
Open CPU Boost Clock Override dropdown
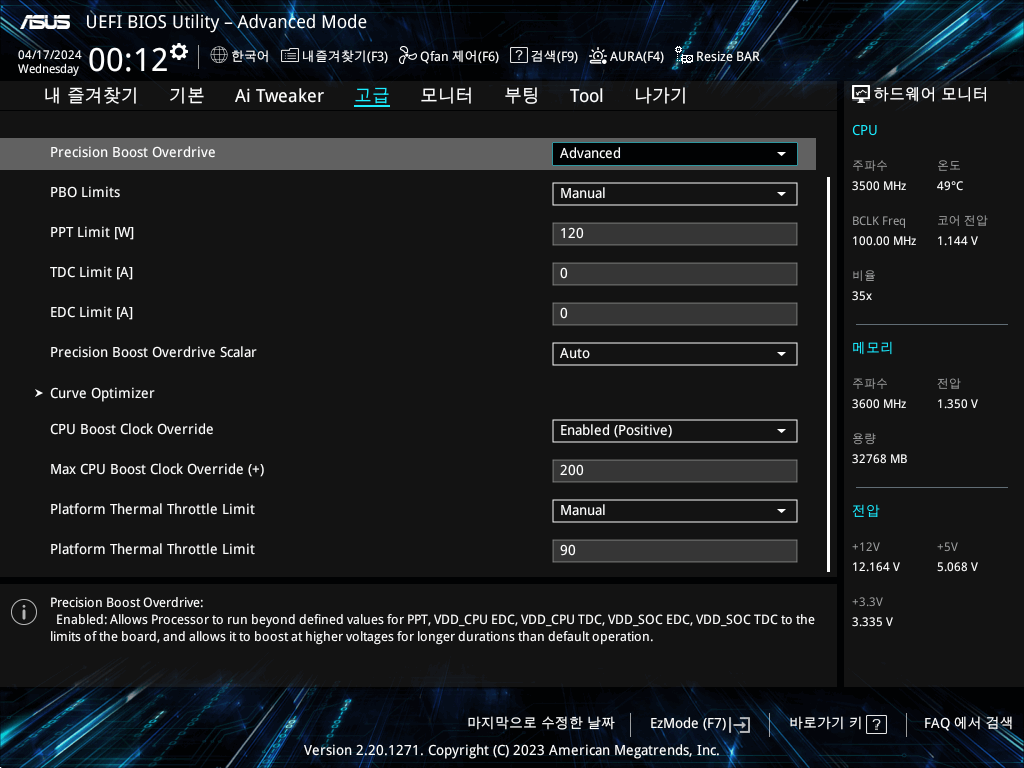pos(675,431)
